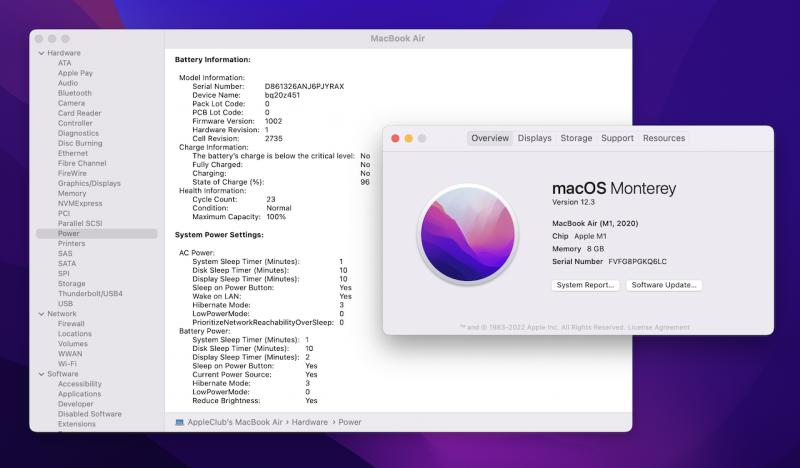Select Diagnostics in the sidebar
Screen dimensions: 800x468
78,133
